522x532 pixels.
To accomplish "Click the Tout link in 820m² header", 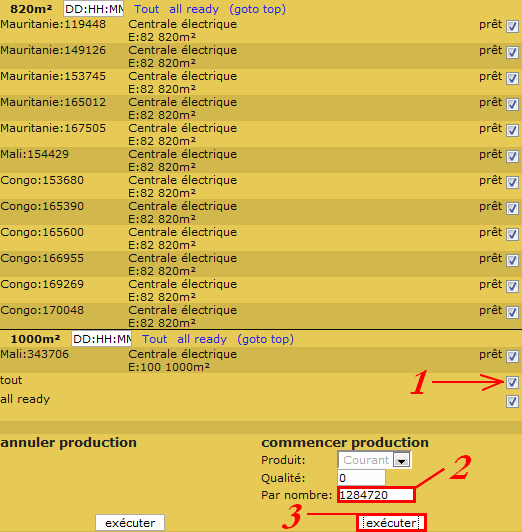I will [147, 9].
